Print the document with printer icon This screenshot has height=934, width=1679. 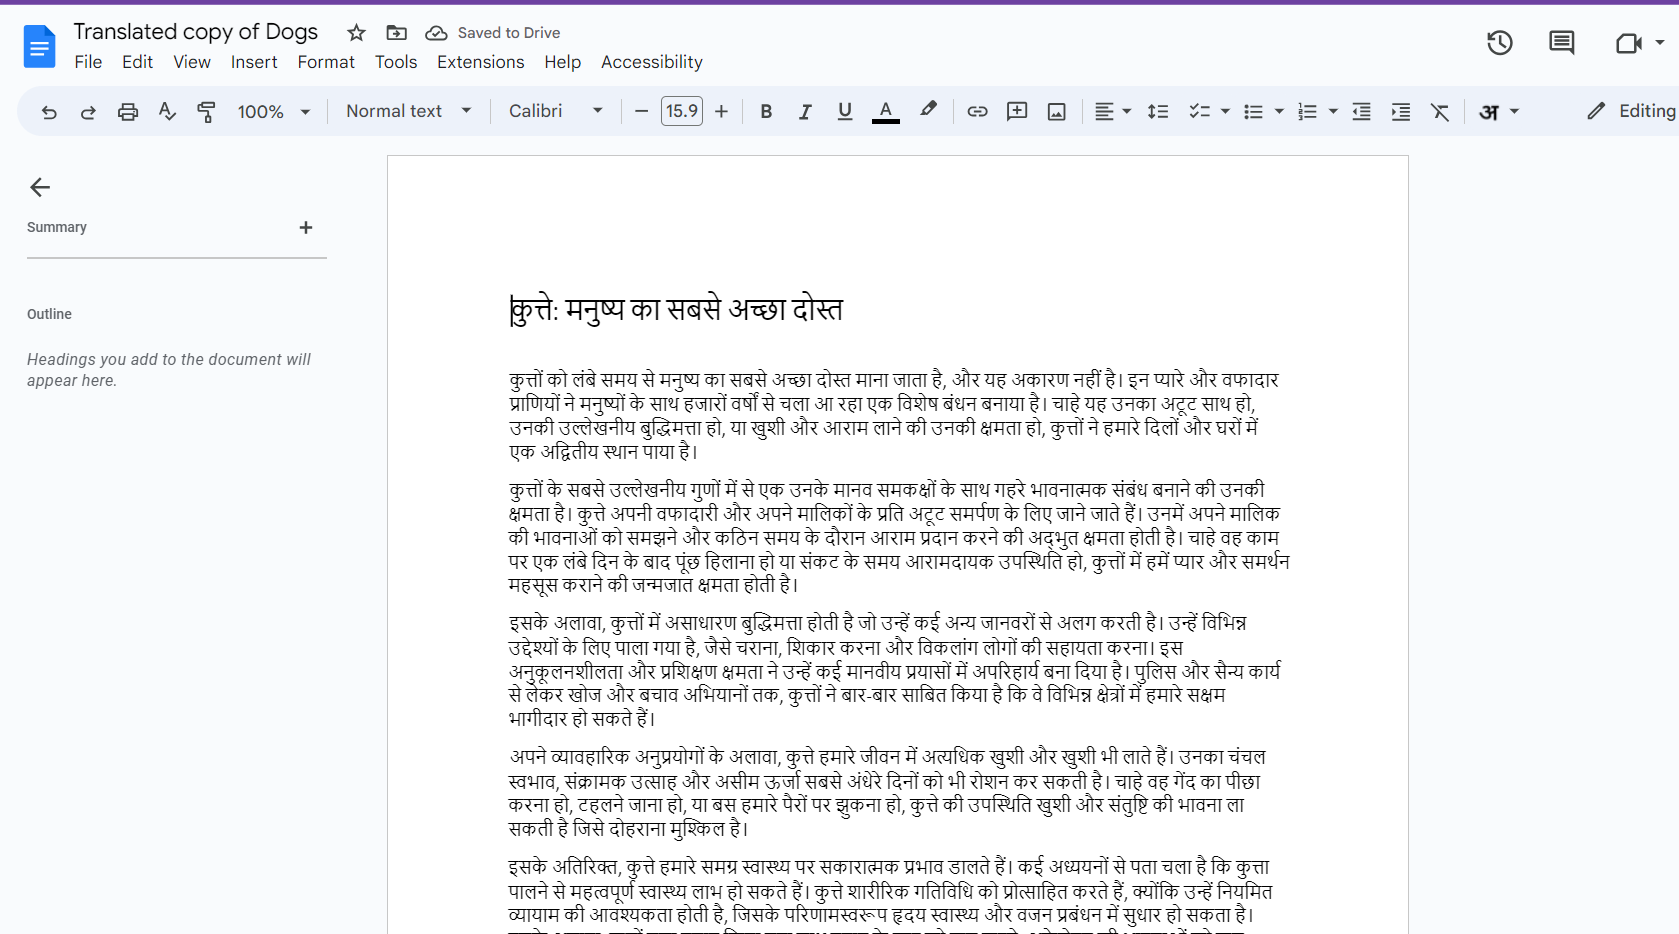[x=127, y=112]
